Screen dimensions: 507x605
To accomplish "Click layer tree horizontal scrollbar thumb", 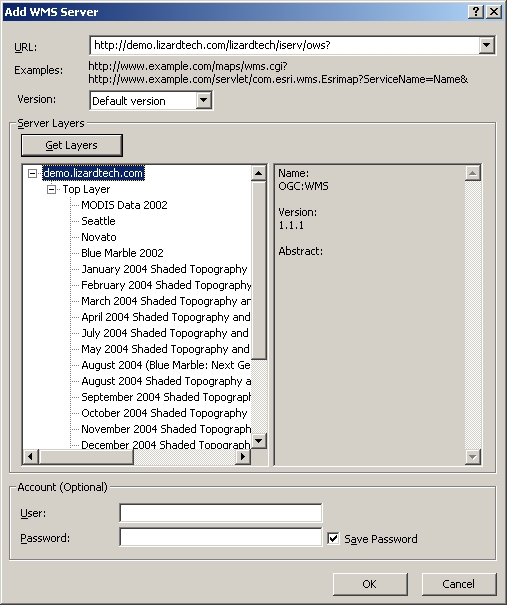I will pos(86,457).
